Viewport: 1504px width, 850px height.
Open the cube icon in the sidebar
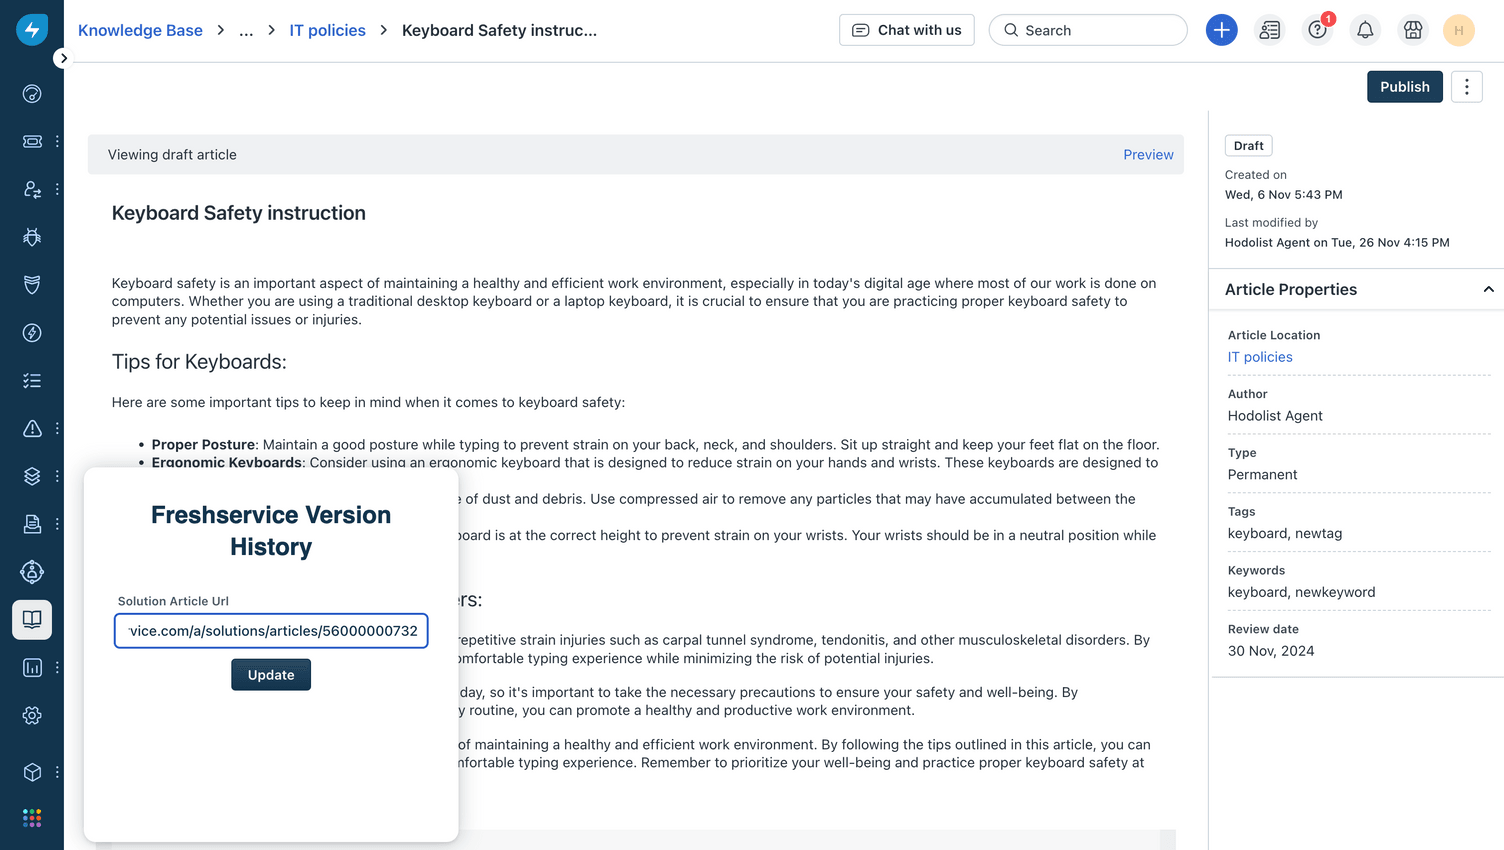(32, 772)
